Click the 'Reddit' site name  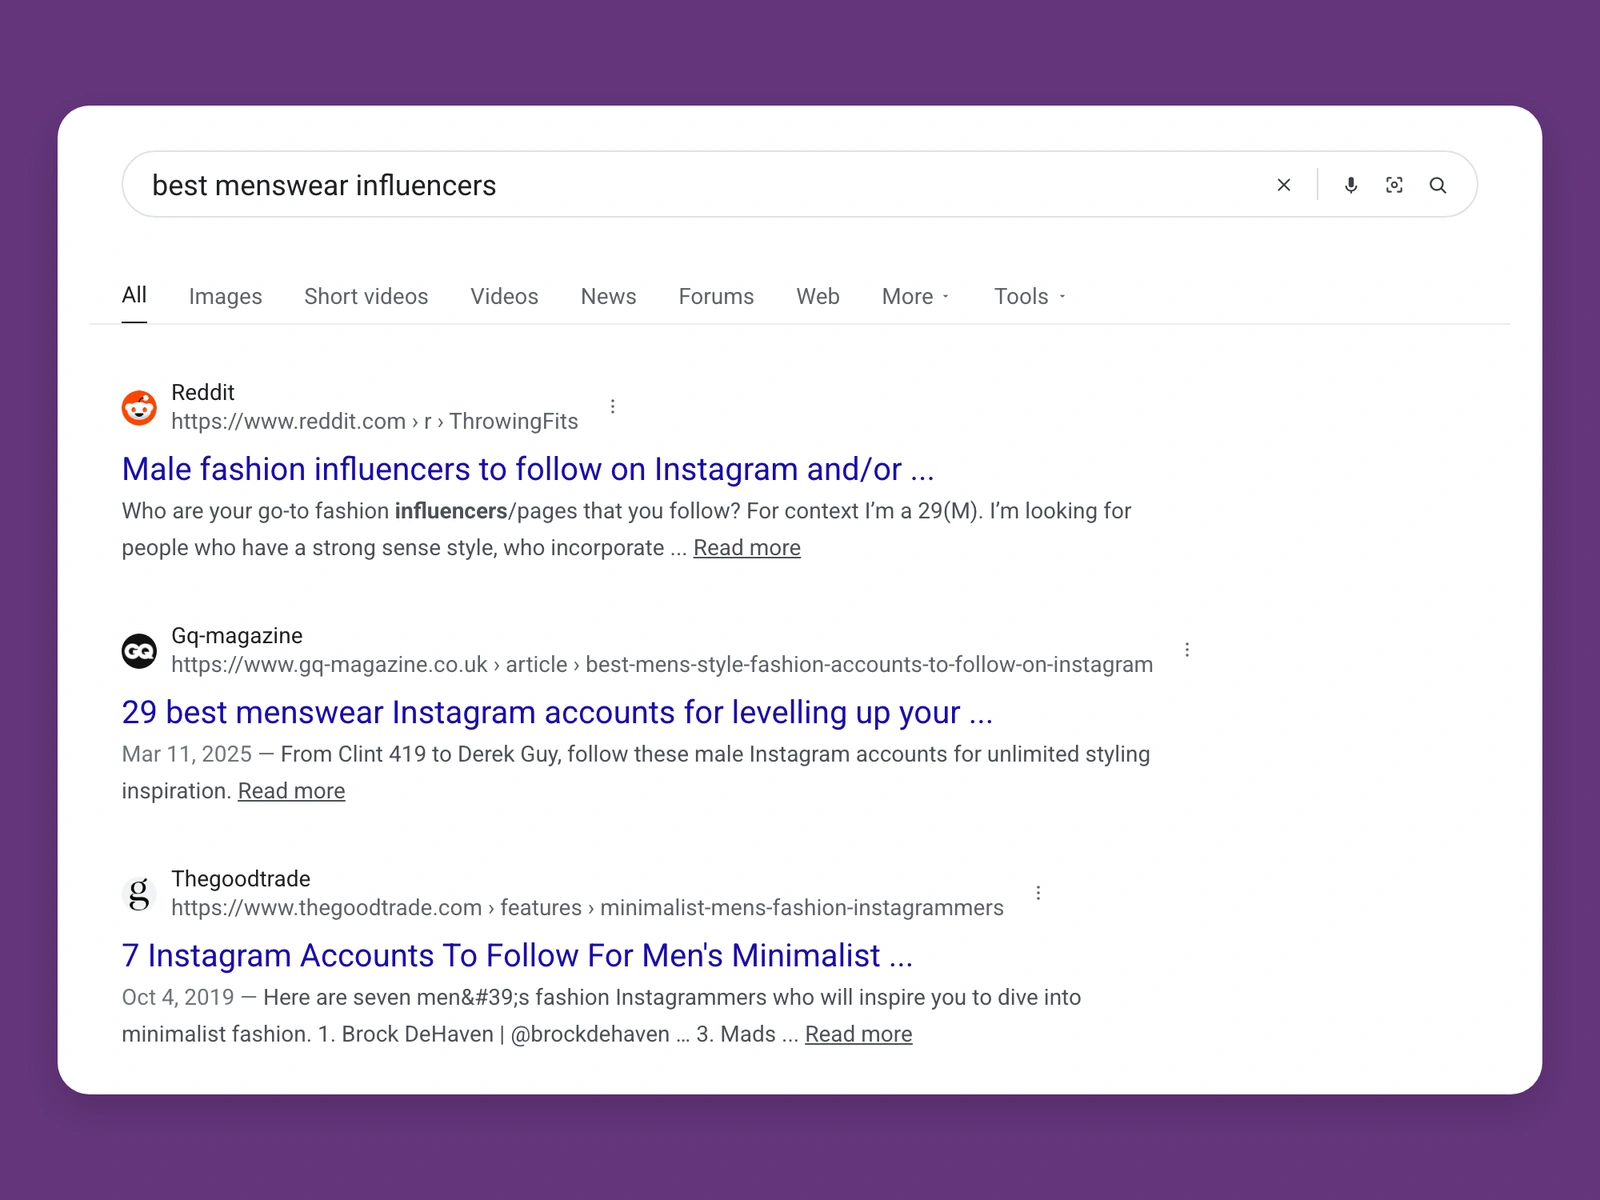pos(203,392)
